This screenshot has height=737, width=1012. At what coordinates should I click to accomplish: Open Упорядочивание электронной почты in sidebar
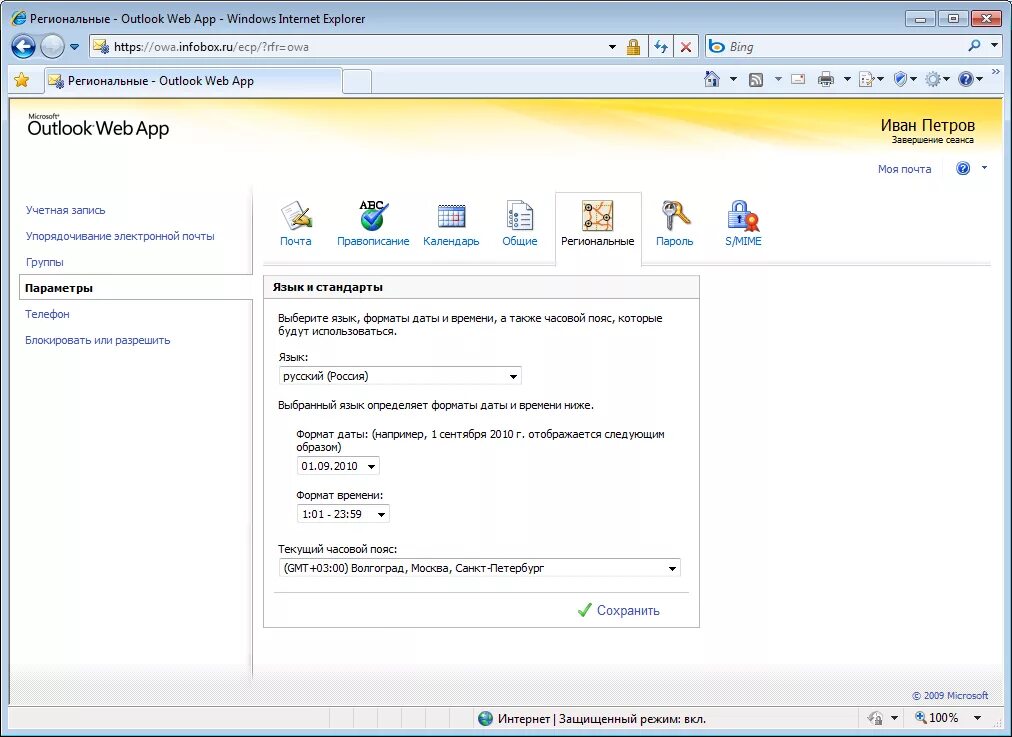coord(120,236)
